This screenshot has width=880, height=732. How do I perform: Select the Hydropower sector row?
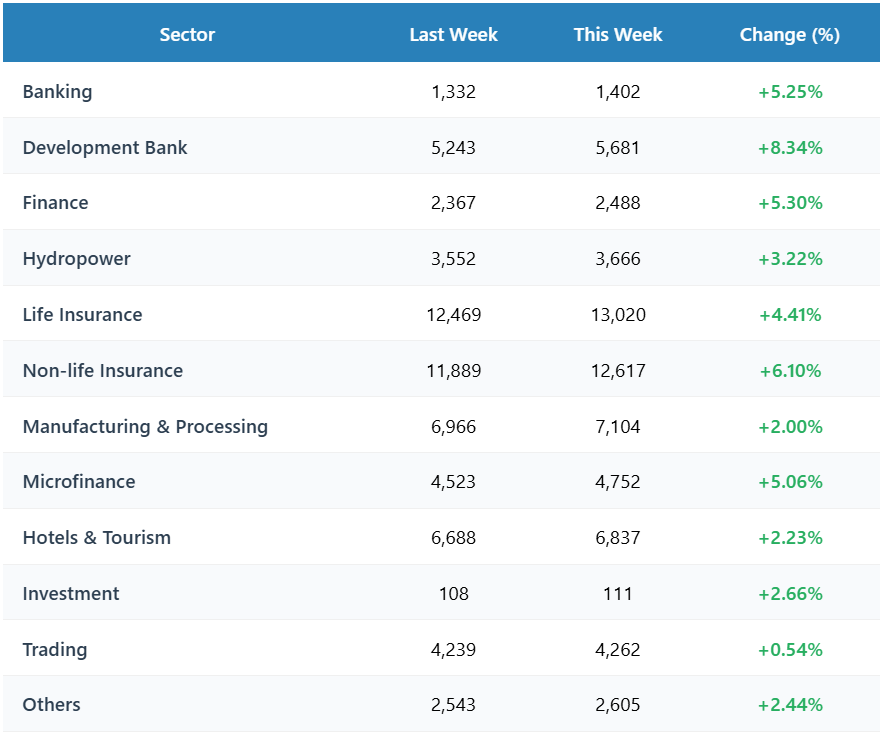click(76, 258)
